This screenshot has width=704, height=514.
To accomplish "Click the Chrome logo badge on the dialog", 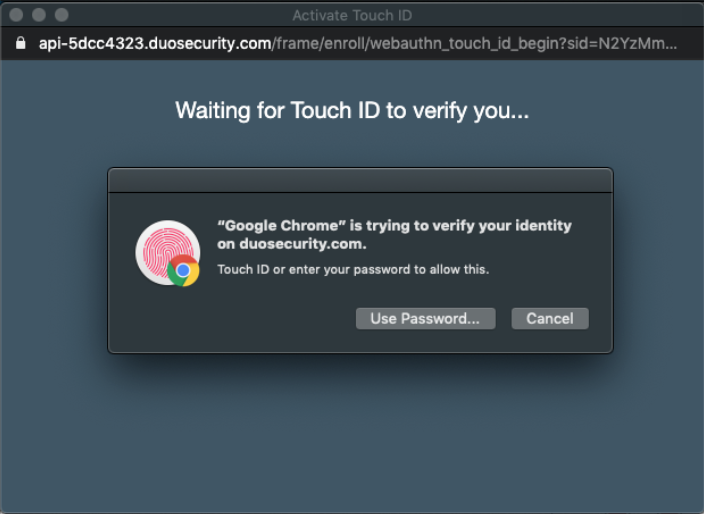I will coord(183,270).
